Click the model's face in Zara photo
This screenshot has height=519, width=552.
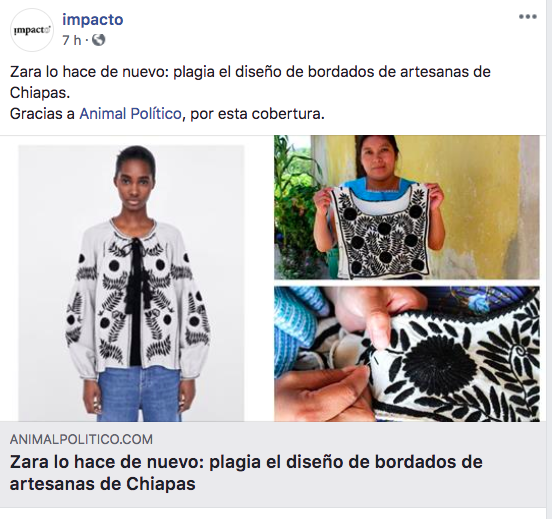coord(135,185)
